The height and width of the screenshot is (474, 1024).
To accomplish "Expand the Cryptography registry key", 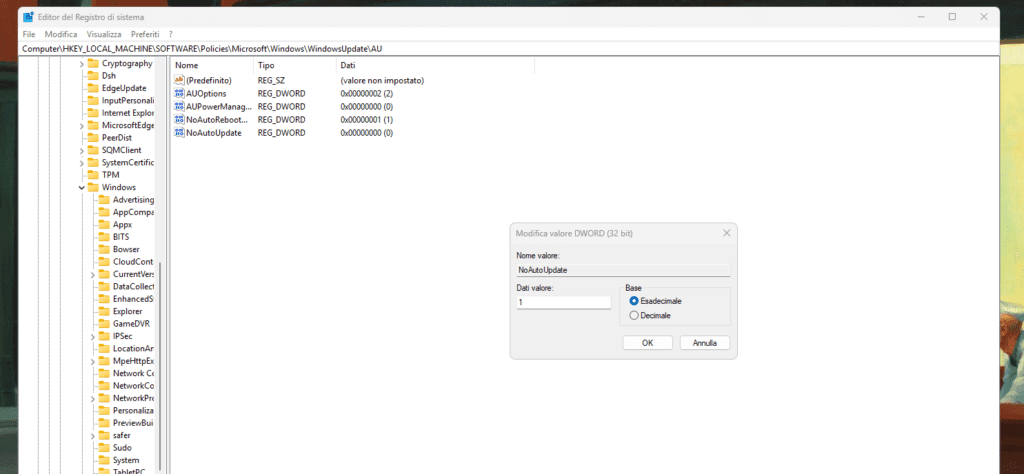I will click(x=81, y=63).
